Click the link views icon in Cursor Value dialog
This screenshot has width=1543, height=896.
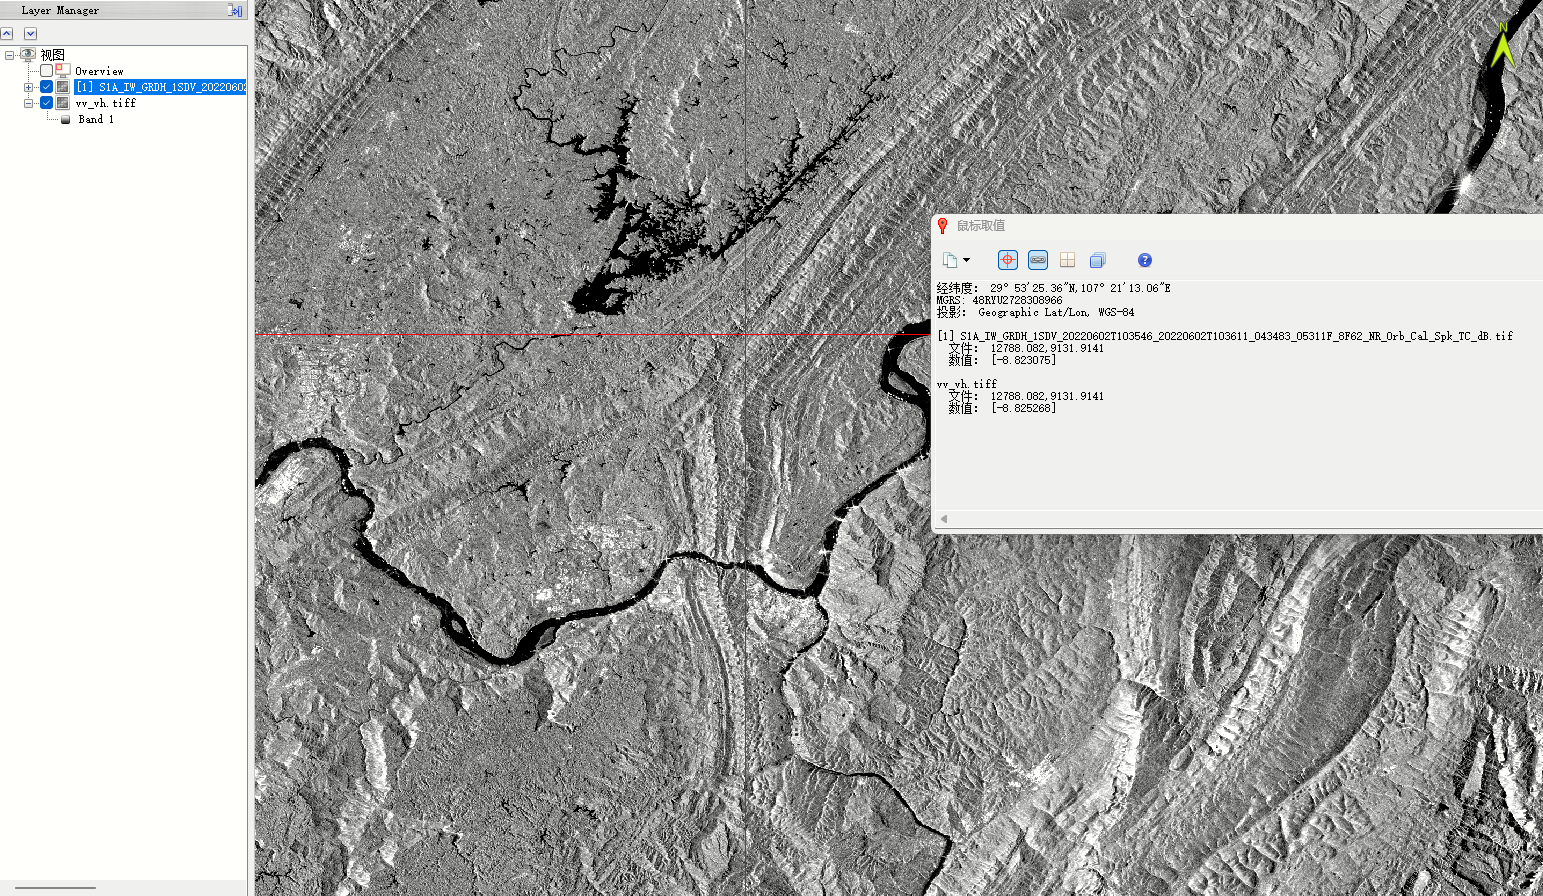click(x=1037, y=259)
